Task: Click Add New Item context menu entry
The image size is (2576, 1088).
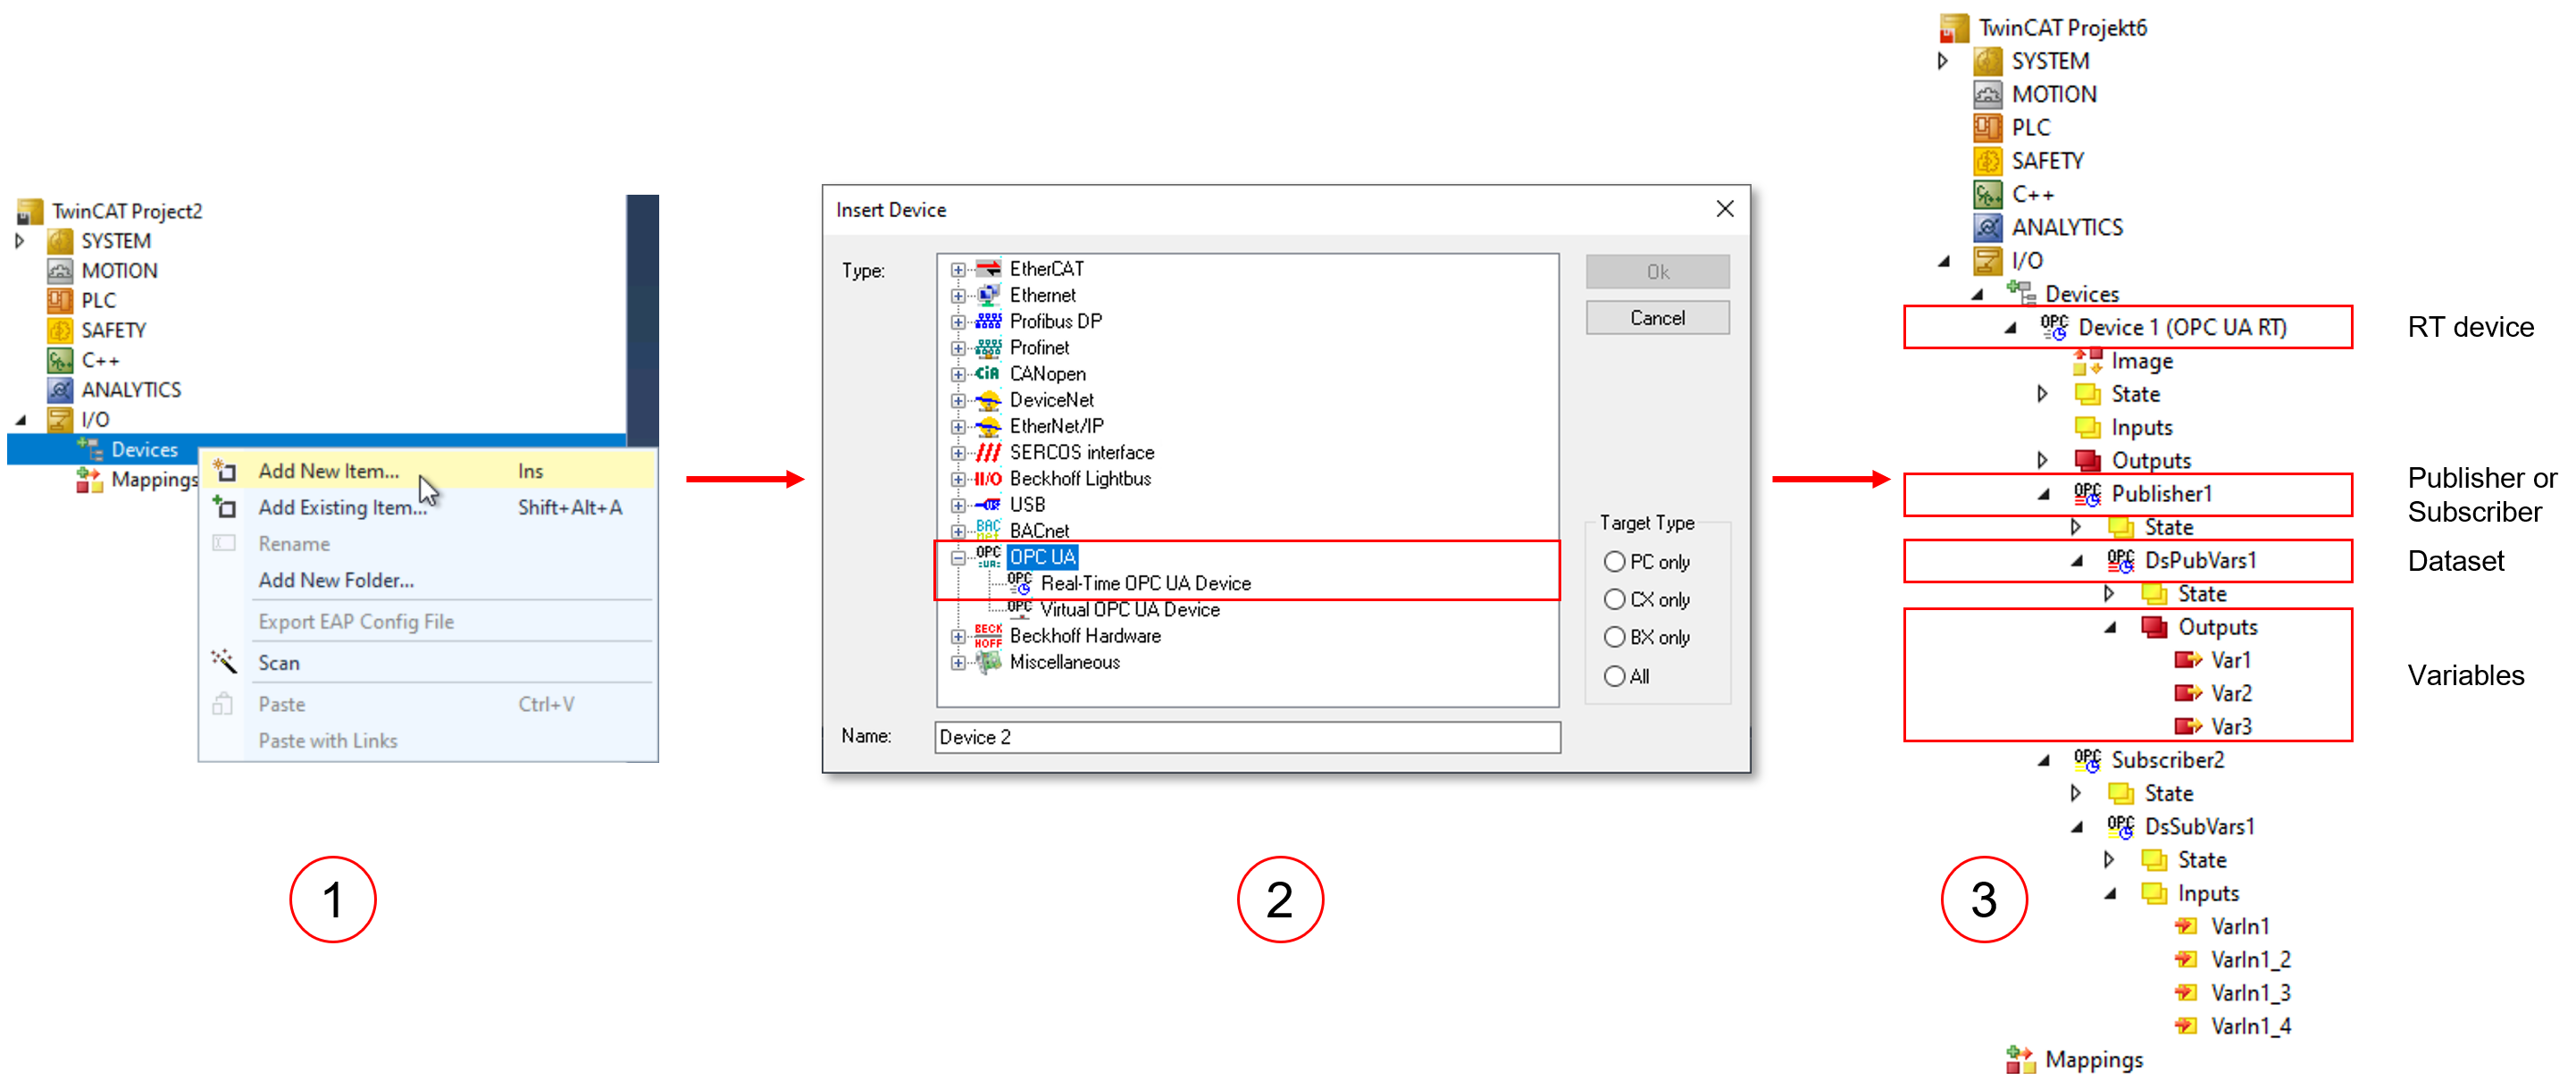Action: (x=327, y=470)
